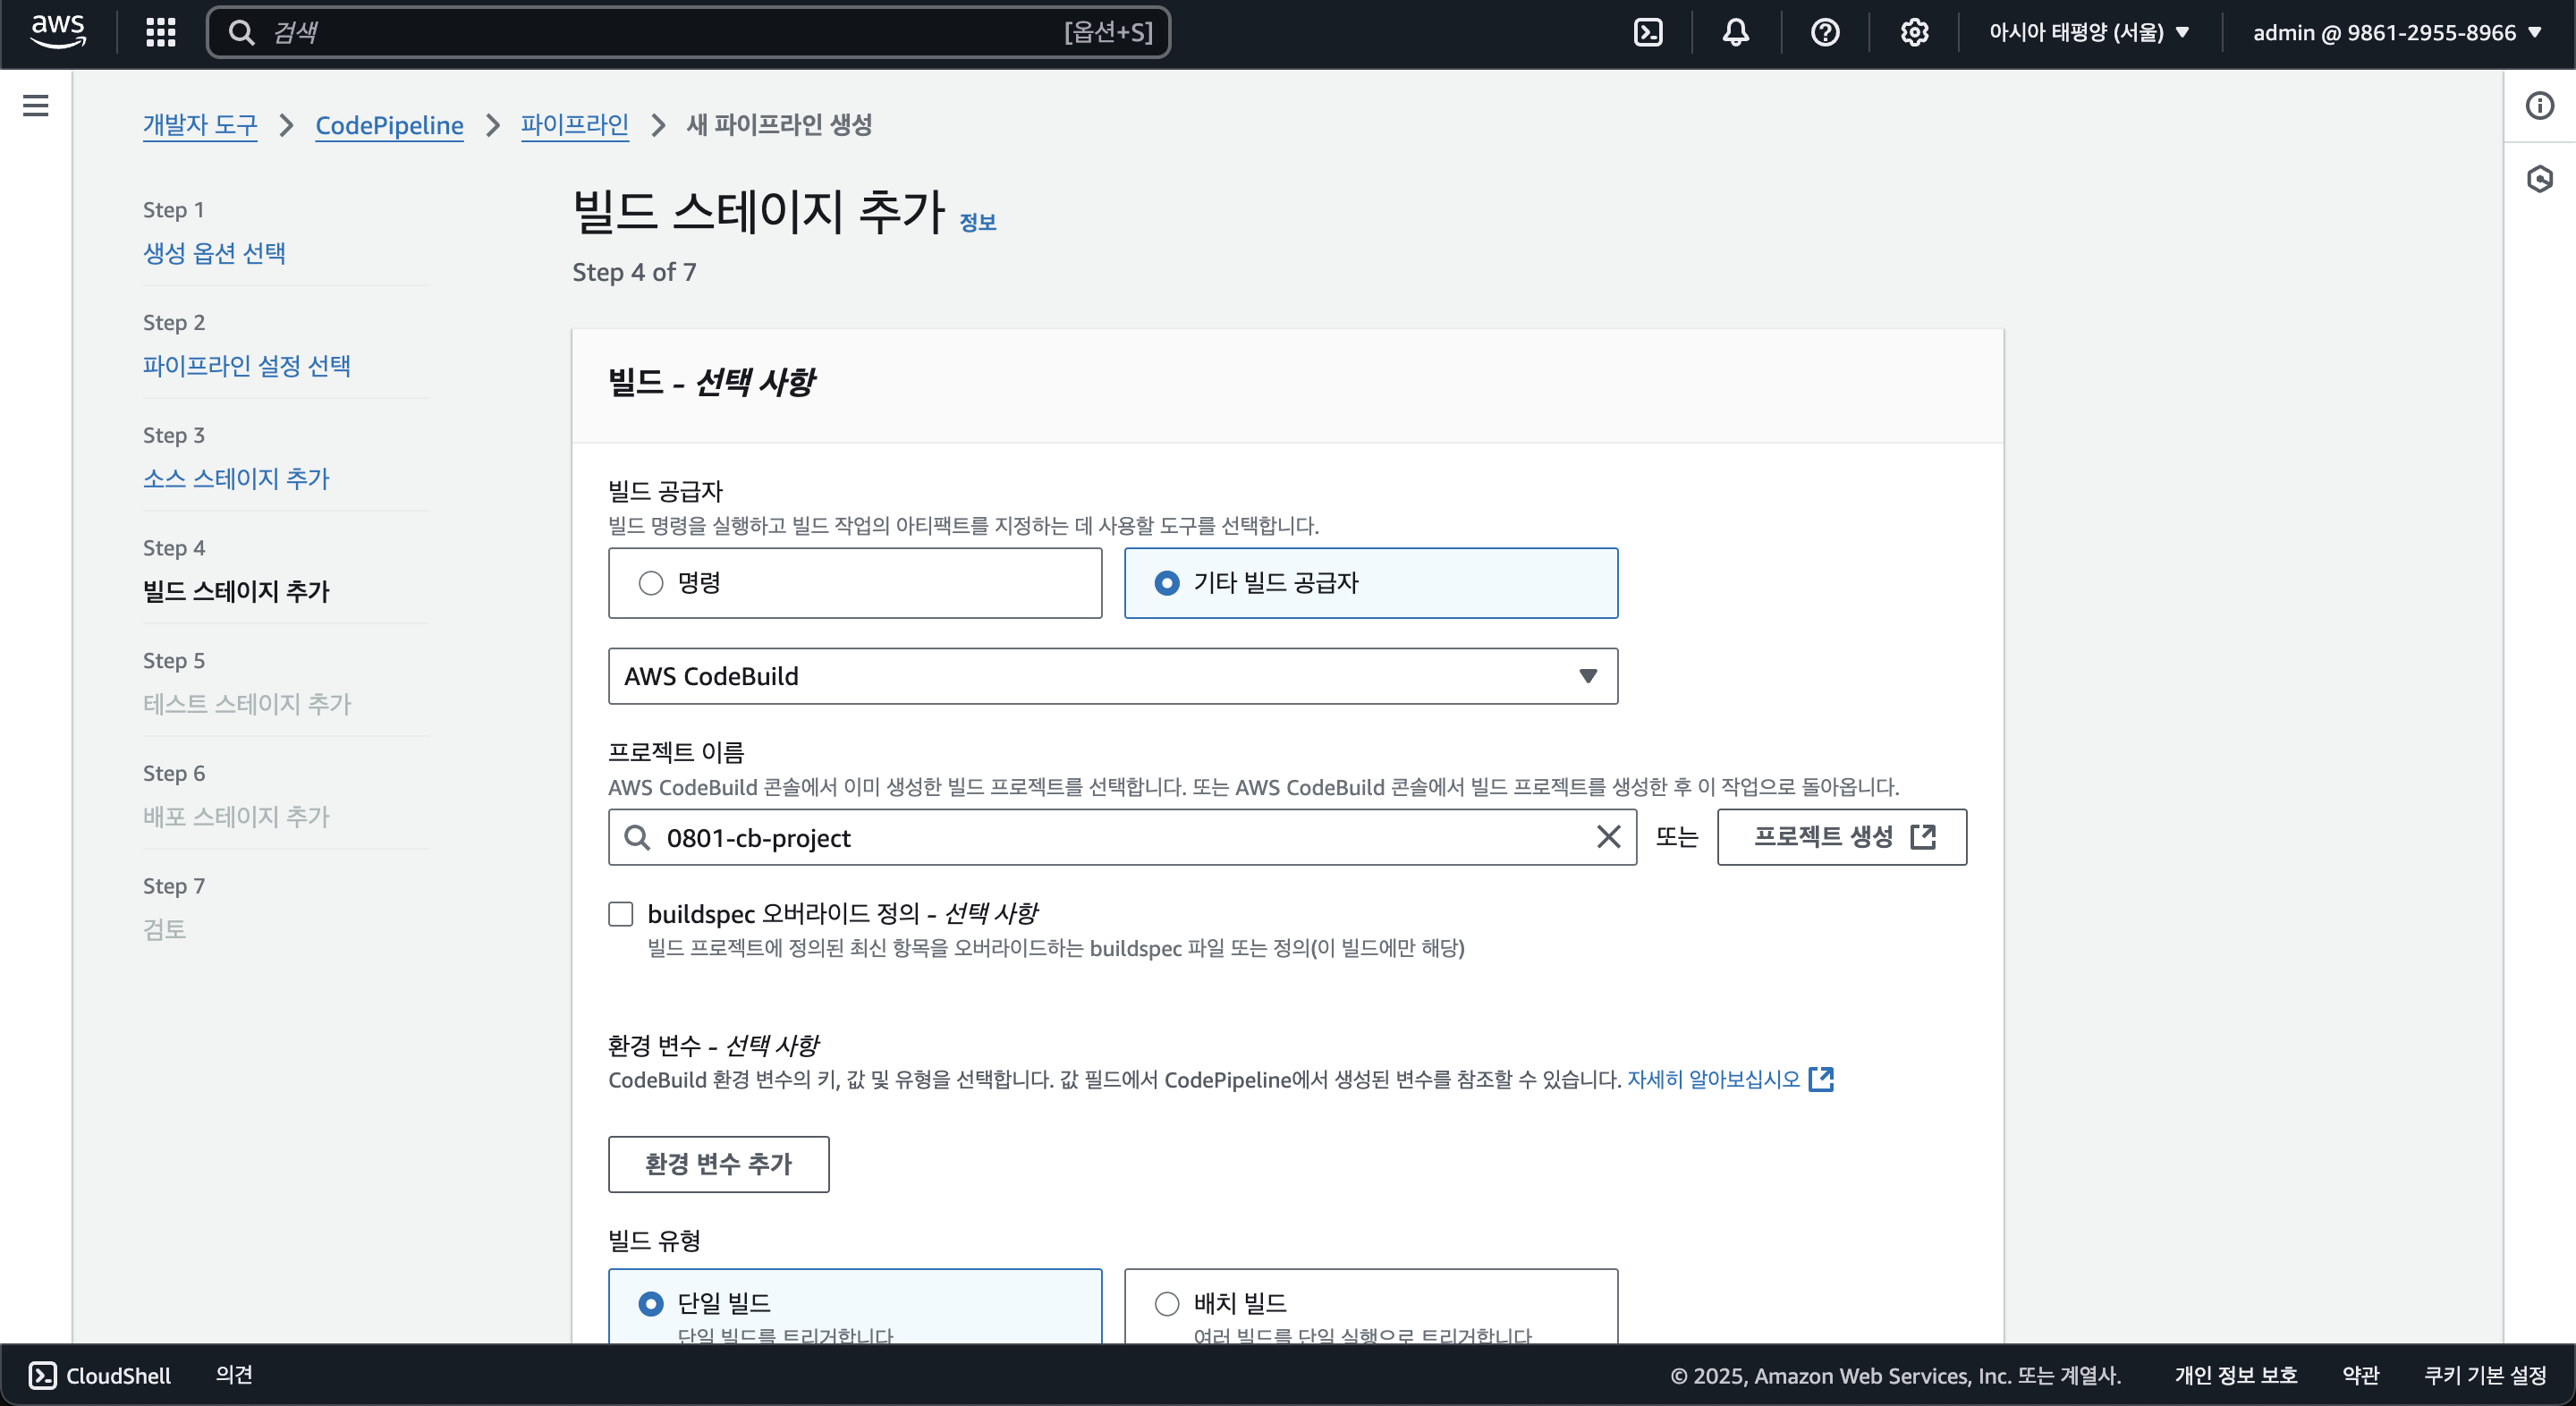The height and width of the screenshot is (1406, 2576).
Task: Open the 아시아 태평양 (서울) region selector
Action: [2088, 32]
